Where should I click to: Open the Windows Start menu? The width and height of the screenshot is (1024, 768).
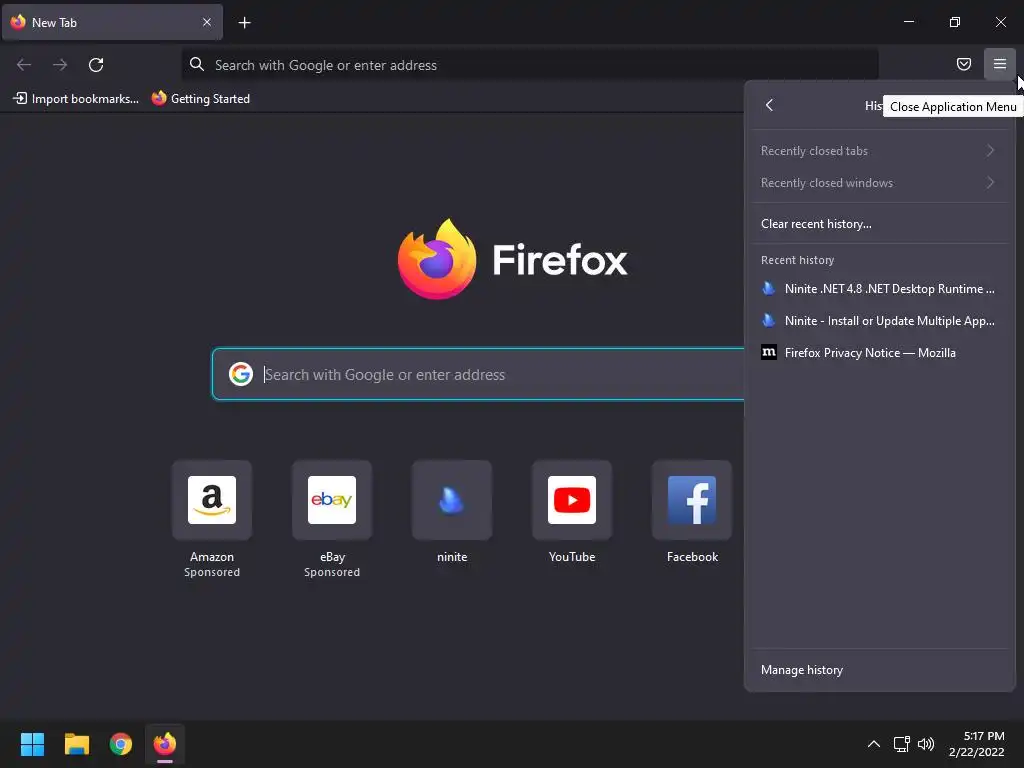point(33,744)
